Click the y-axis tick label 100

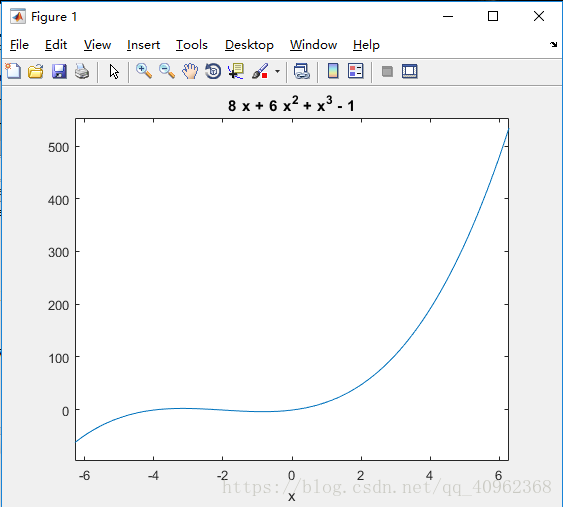pyautogui.click(x=59, y=358)
